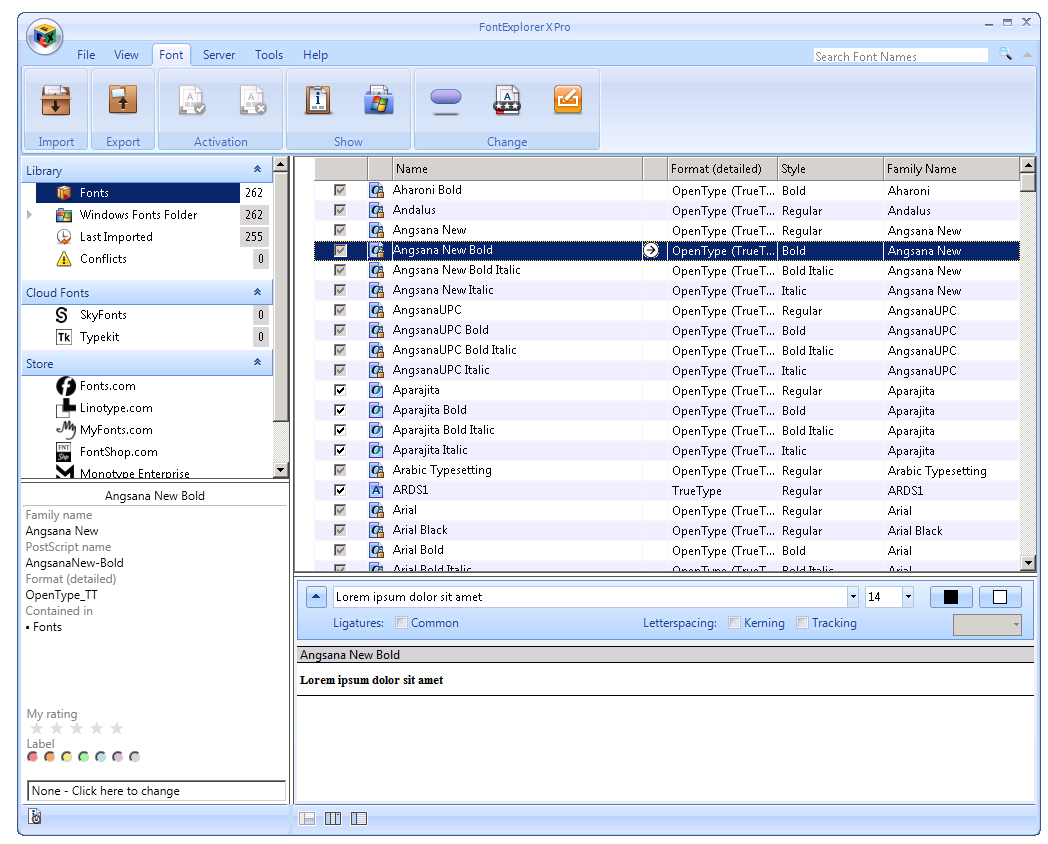Viewport: 1048px width, 844px height.
Task: Enable Kerning checkbox
Action: point(735,623)
